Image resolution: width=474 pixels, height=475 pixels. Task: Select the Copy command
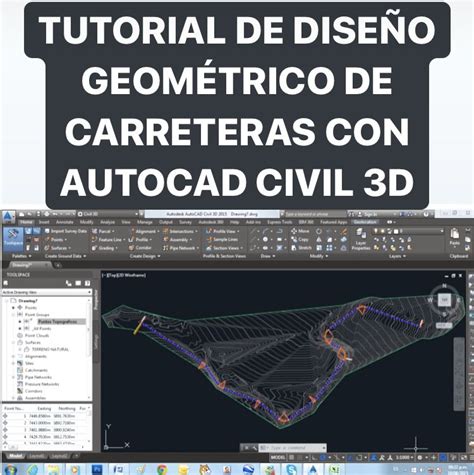tap(300, 240)
